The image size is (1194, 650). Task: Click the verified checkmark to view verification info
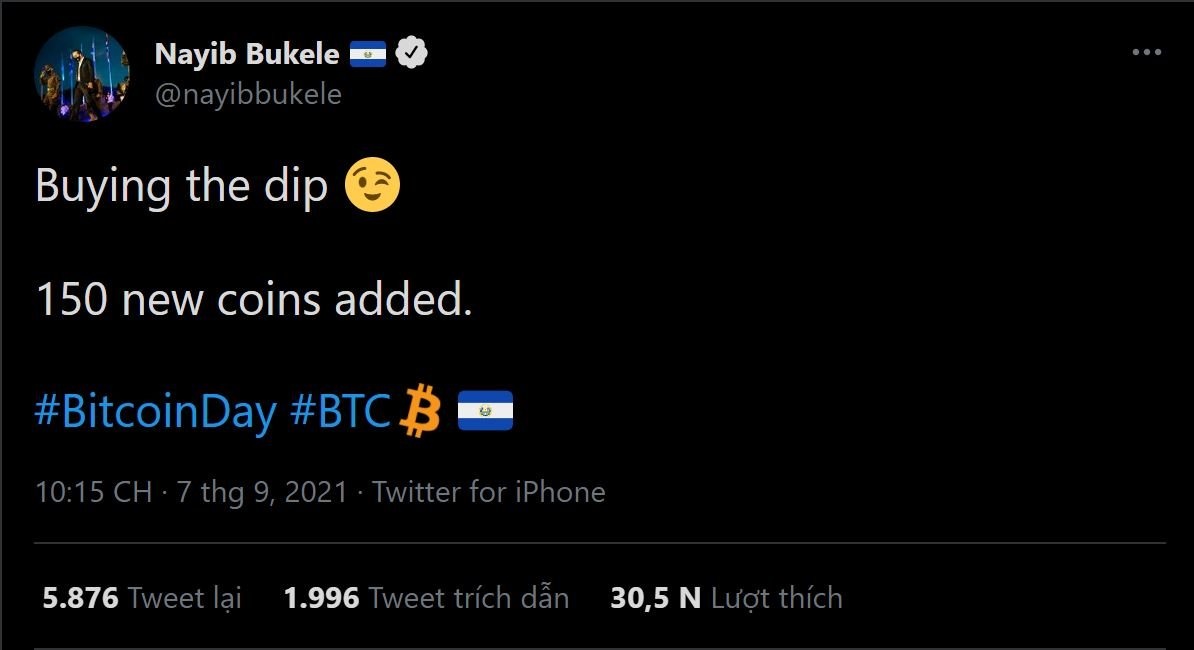[x=410, y=54]
